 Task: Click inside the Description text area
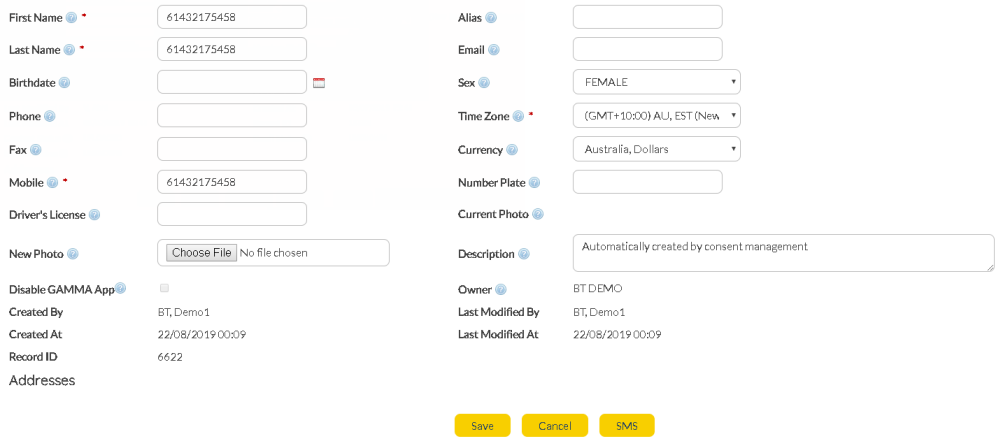(783, 253)
